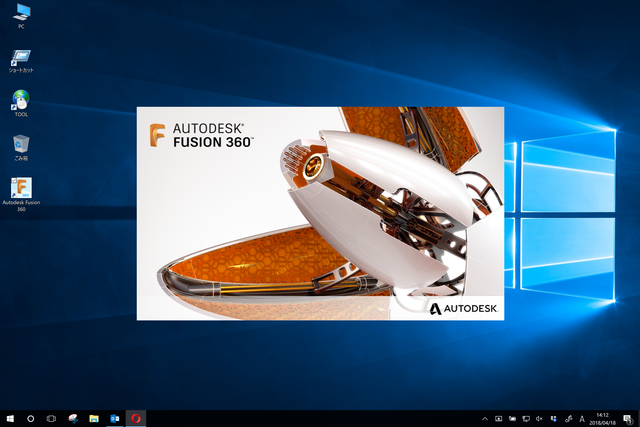
Task: Select the ごみ箱 recycle bin icon
Action: (21, 148)
